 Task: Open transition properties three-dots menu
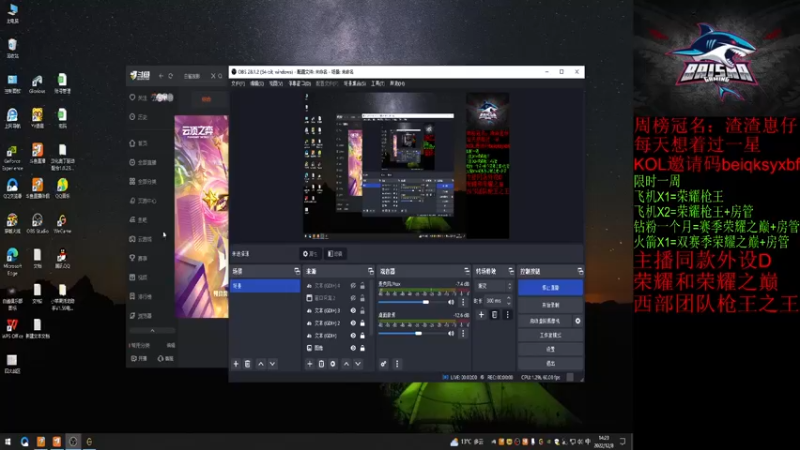point(507,315)
